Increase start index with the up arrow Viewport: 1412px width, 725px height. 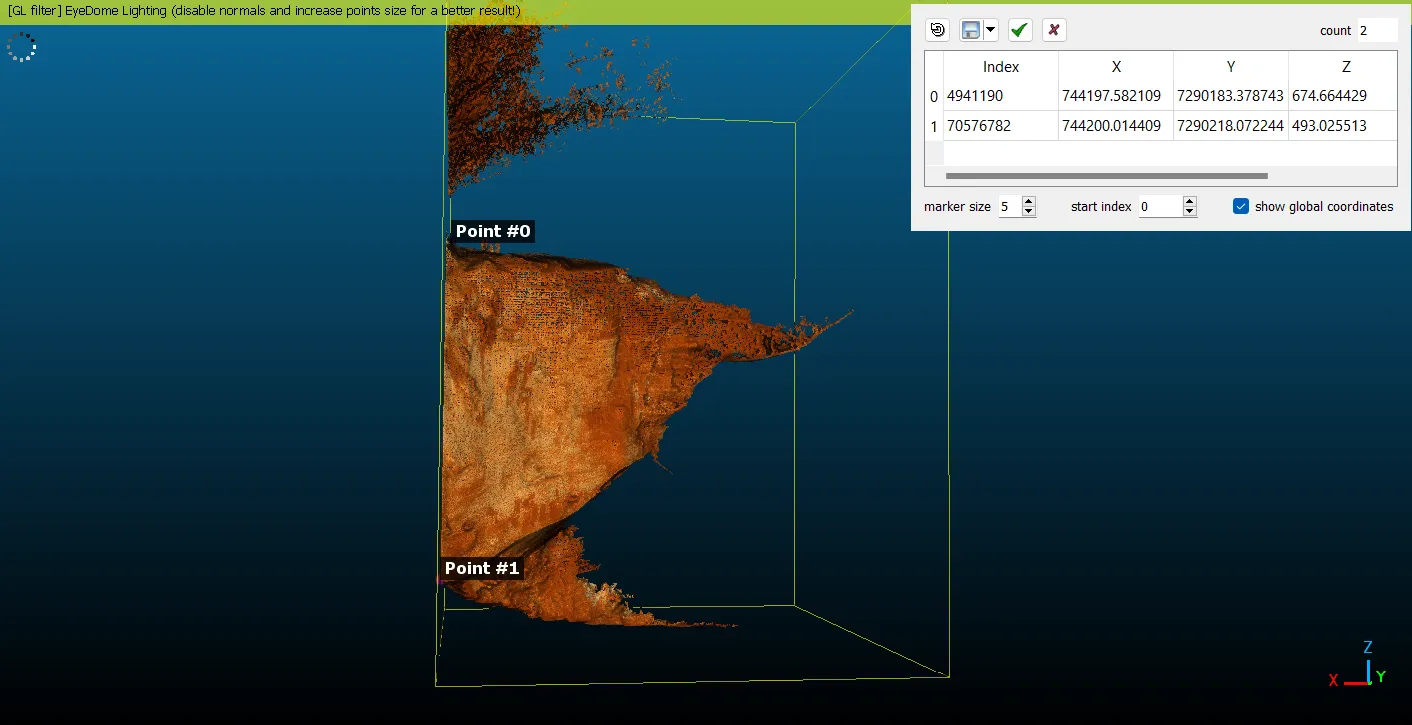[1189, 201]
